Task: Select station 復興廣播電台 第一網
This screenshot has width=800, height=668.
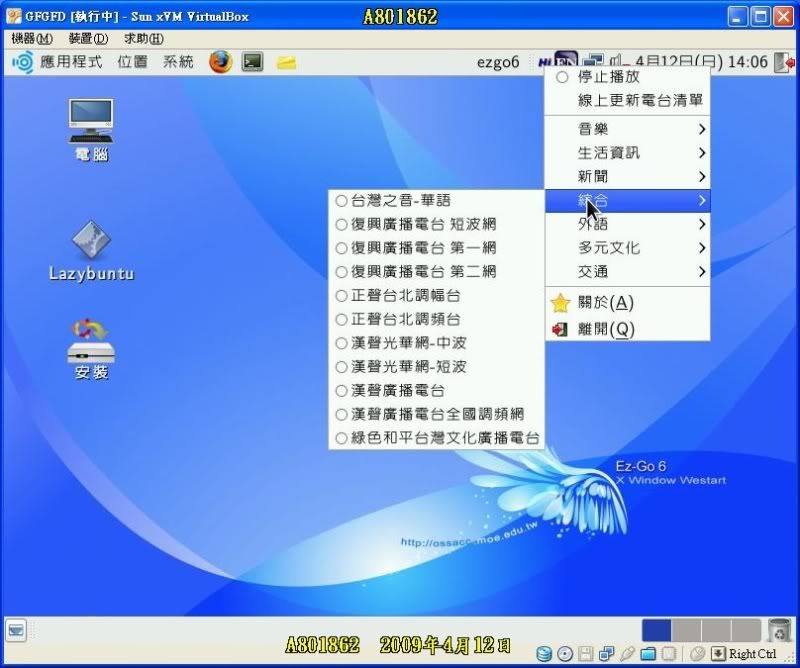Action: click(436, 248)
